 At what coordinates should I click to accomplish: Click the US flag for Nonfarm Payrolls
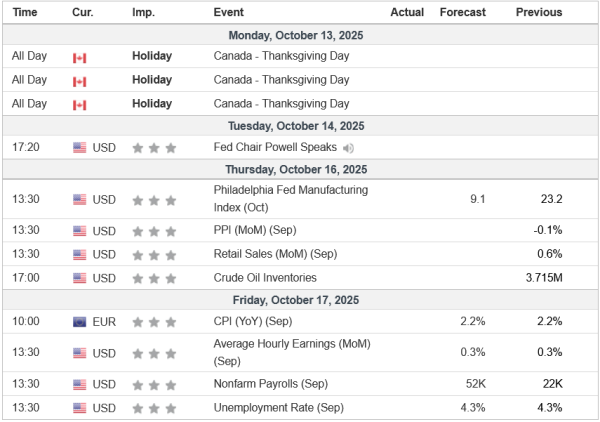pyautogui.click(x=80, y=384)
